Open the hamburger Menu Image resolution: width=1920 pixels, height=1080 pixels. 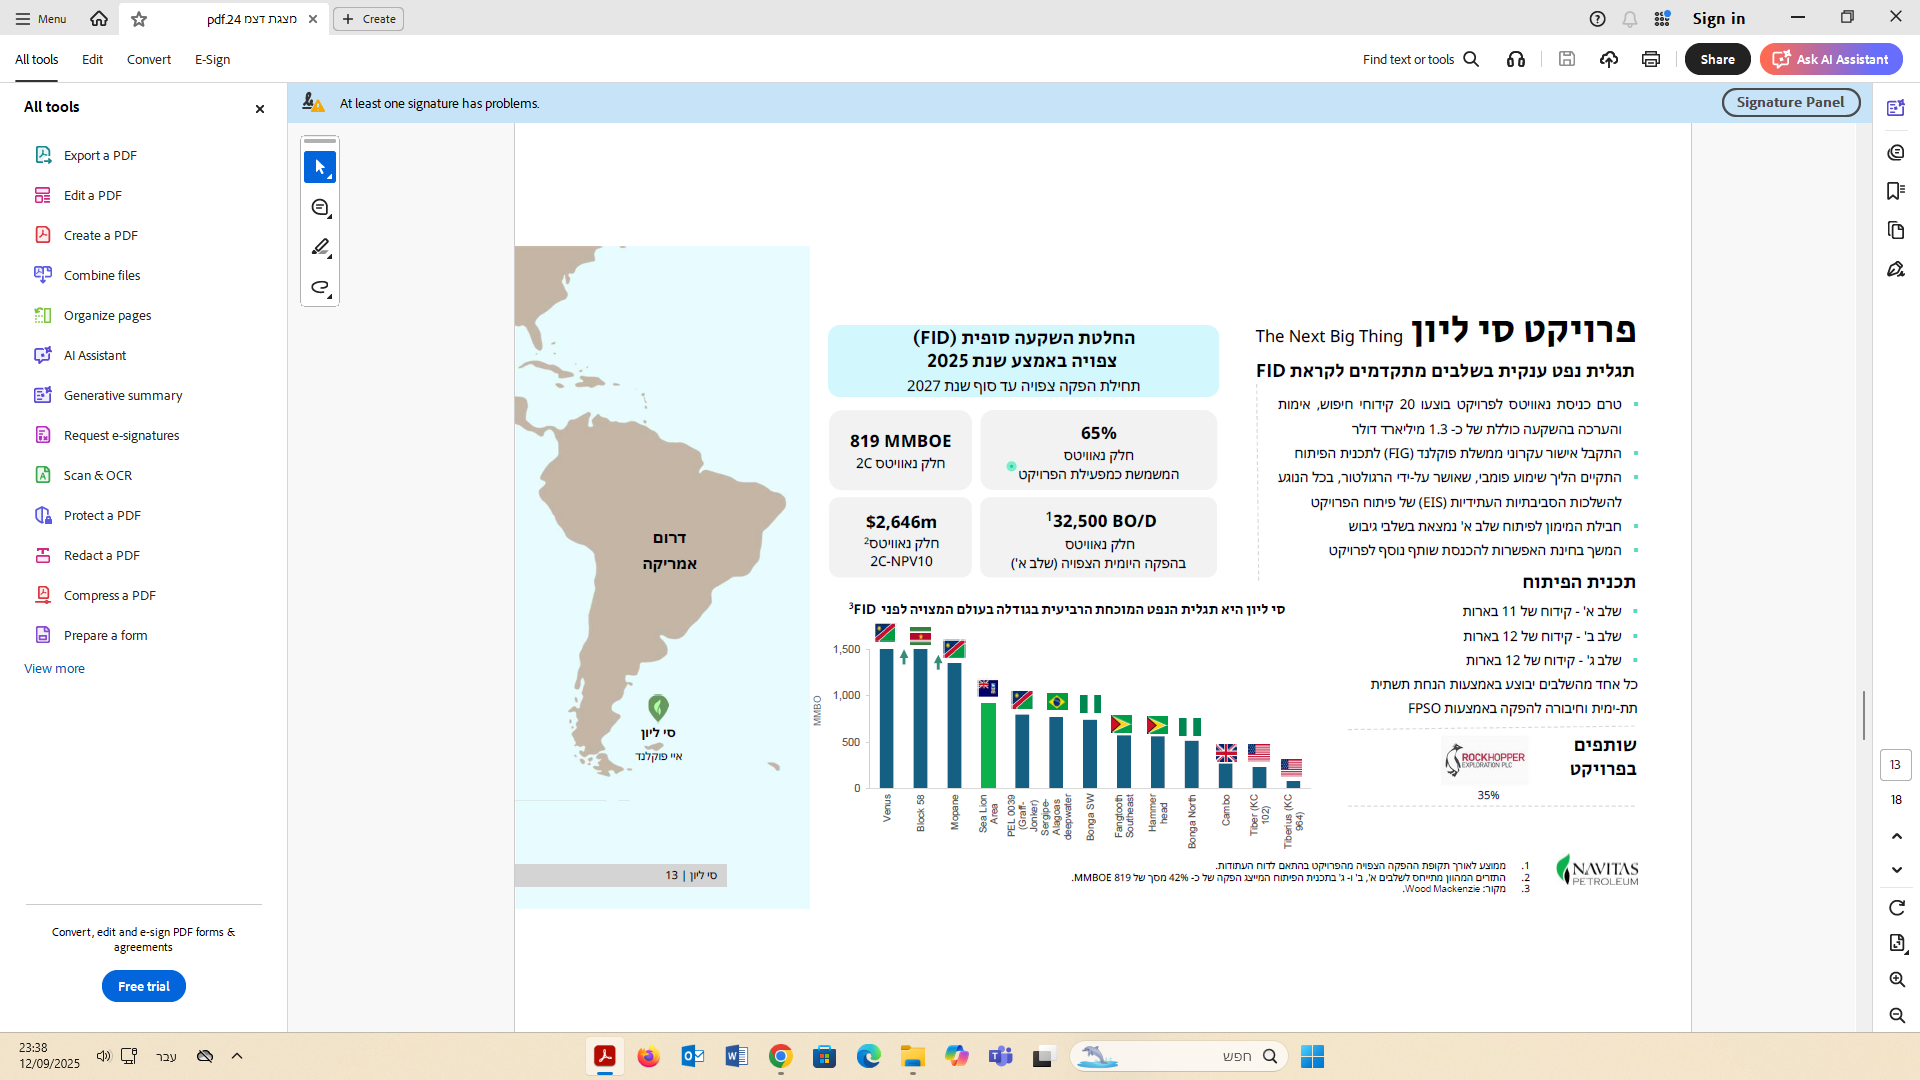pos(41,19)
